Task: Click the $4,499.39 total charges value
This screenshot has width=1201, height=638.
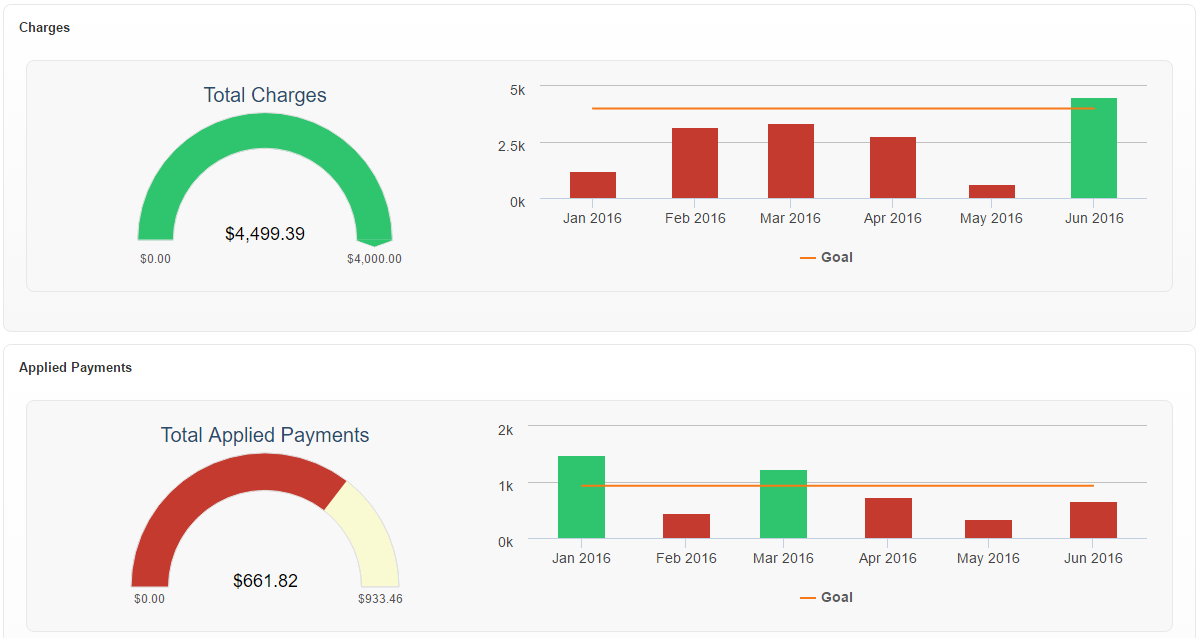Action: pyautogui.click(x=265, y=235)
